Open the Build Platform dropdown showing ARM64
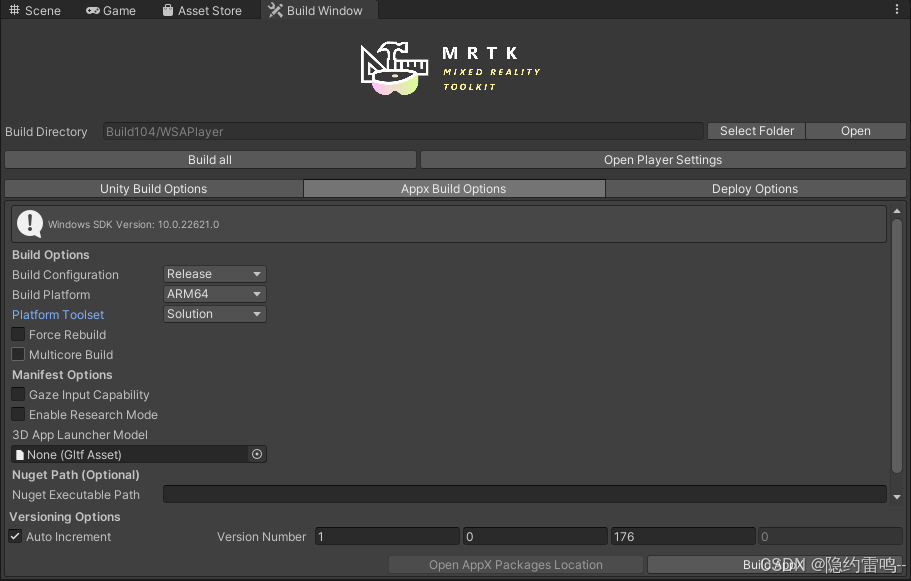911x581 pixels. coord(214,294)
